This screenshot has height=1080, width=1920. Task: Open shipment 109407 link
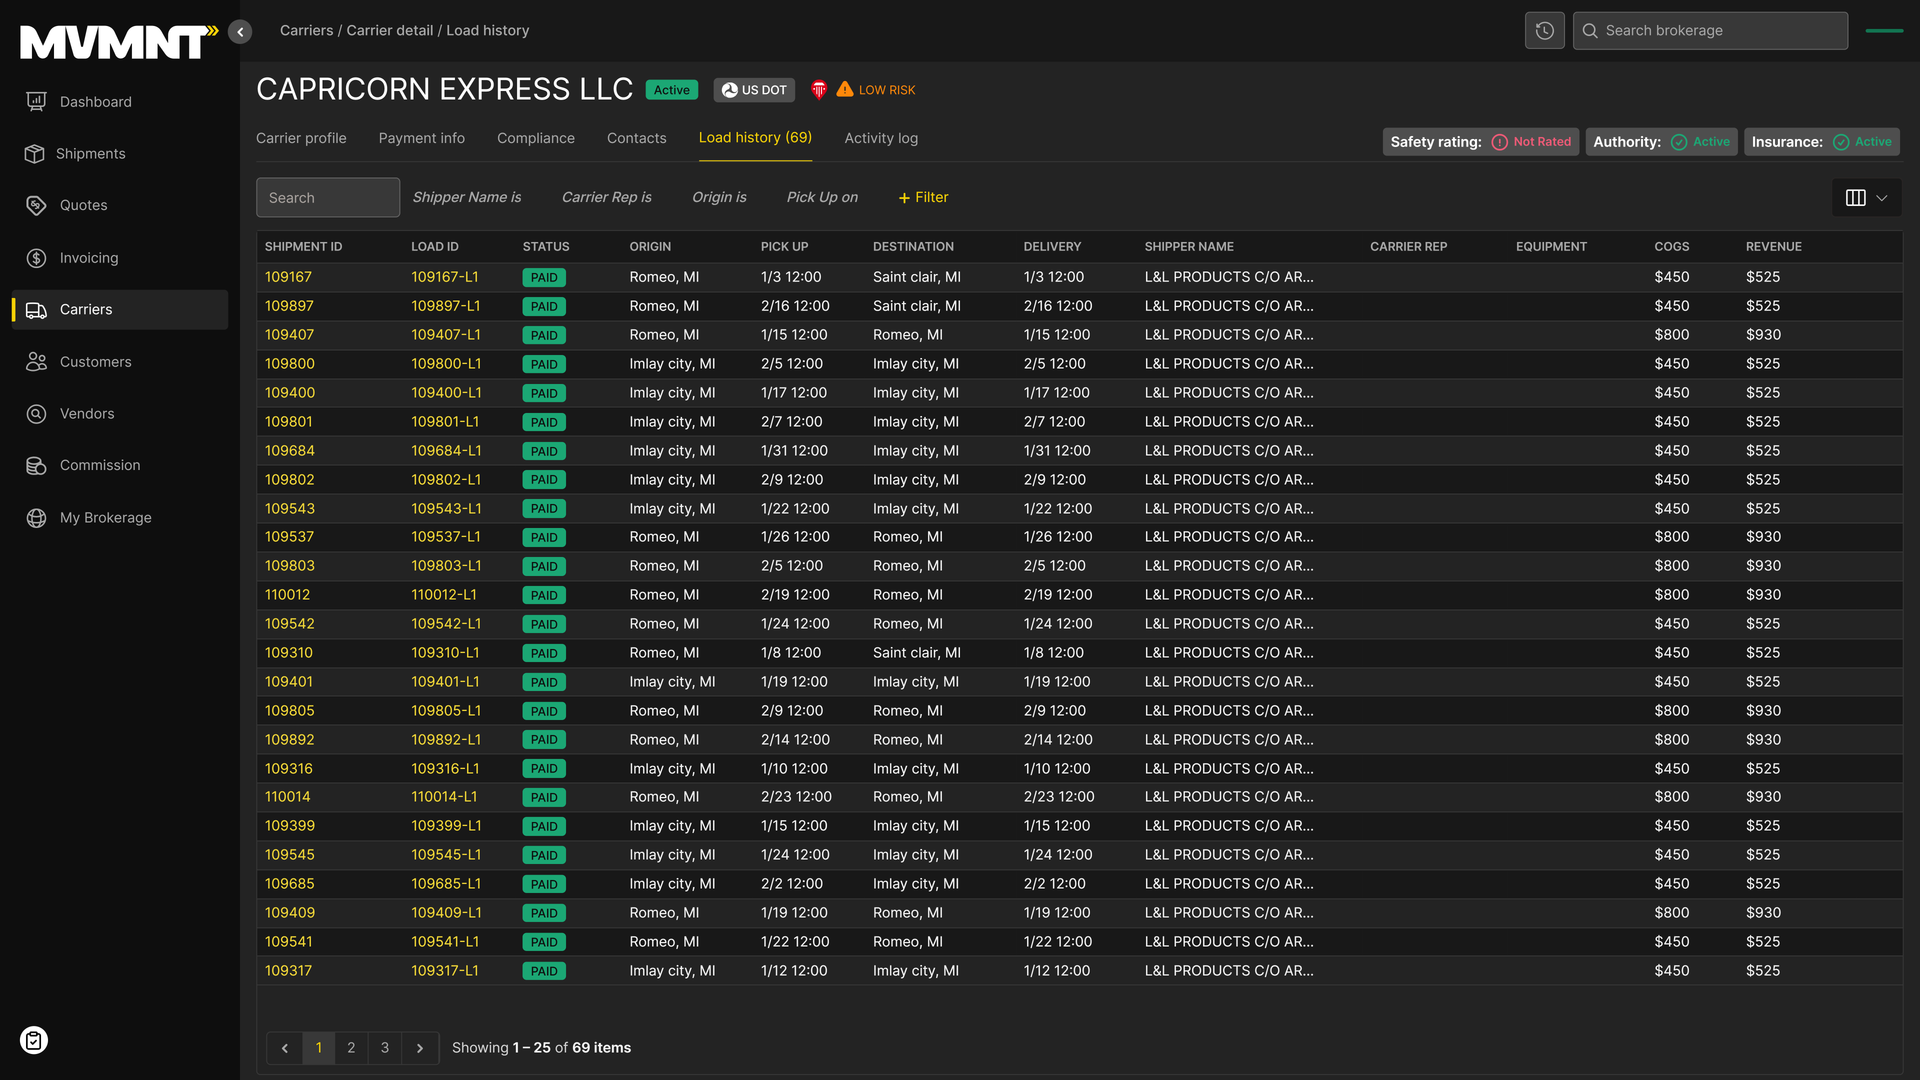click(x=289, y=335)
